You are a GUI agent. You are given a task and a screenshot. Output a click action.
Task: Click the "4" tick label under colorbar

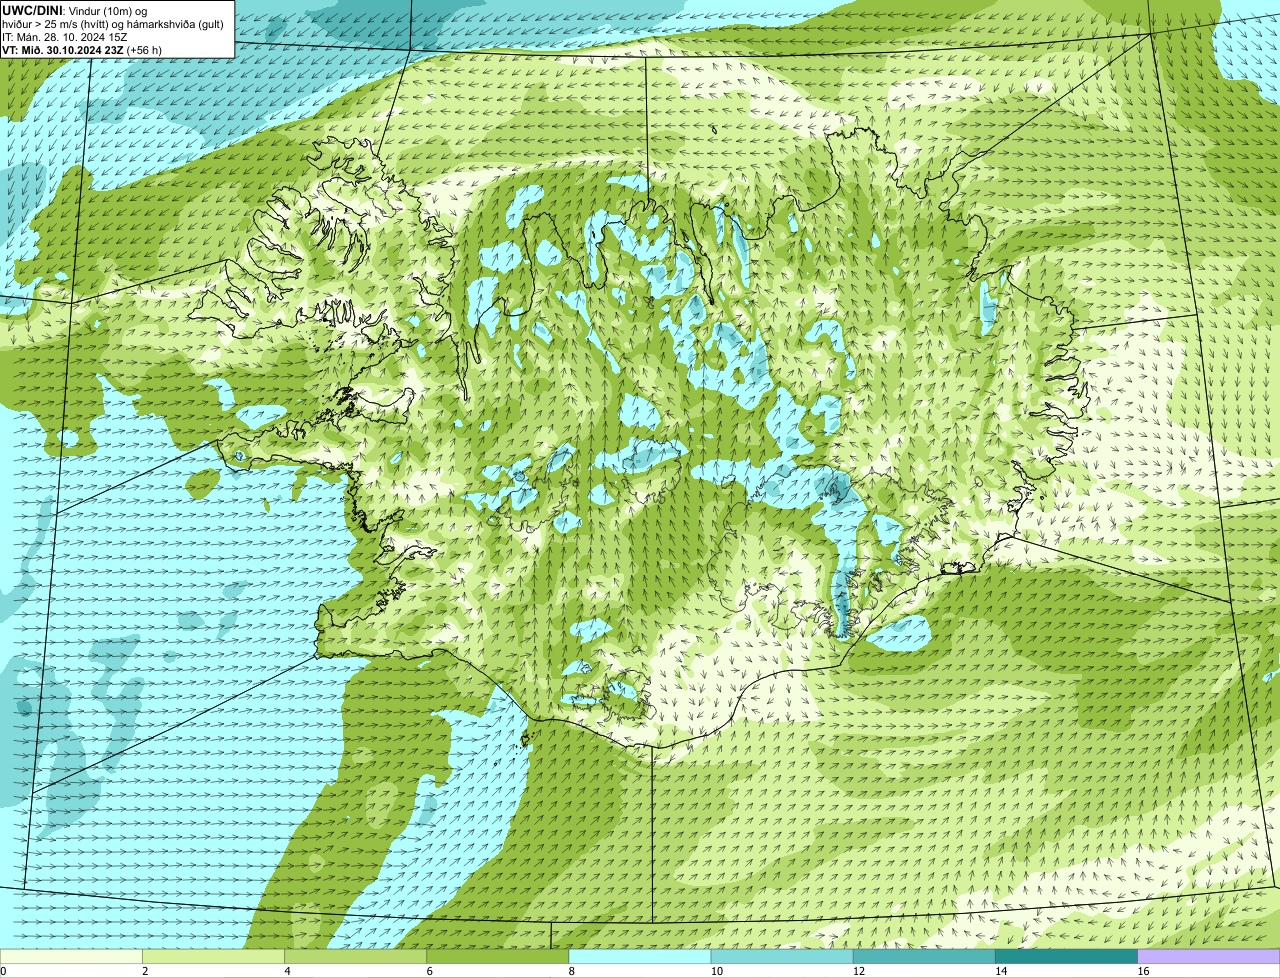287,971
